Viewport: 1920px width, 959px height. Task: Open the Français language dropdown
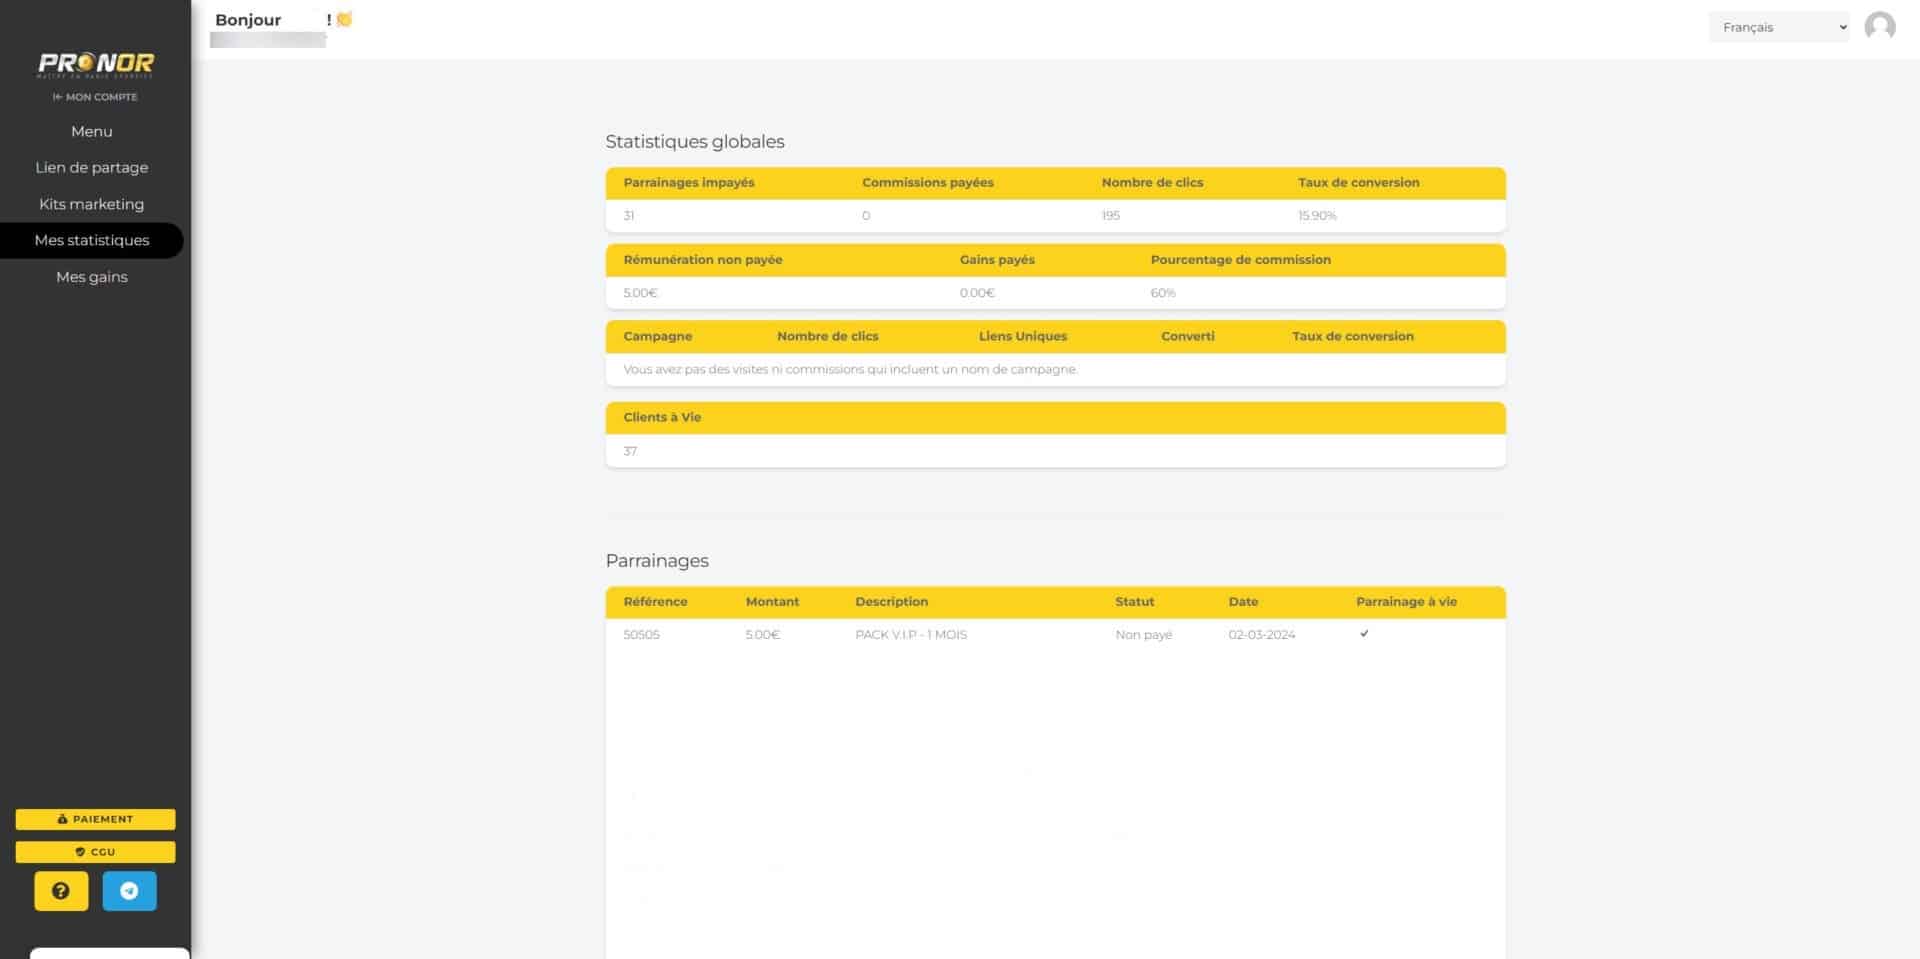pyautogui.click(x=1779, y=27)
